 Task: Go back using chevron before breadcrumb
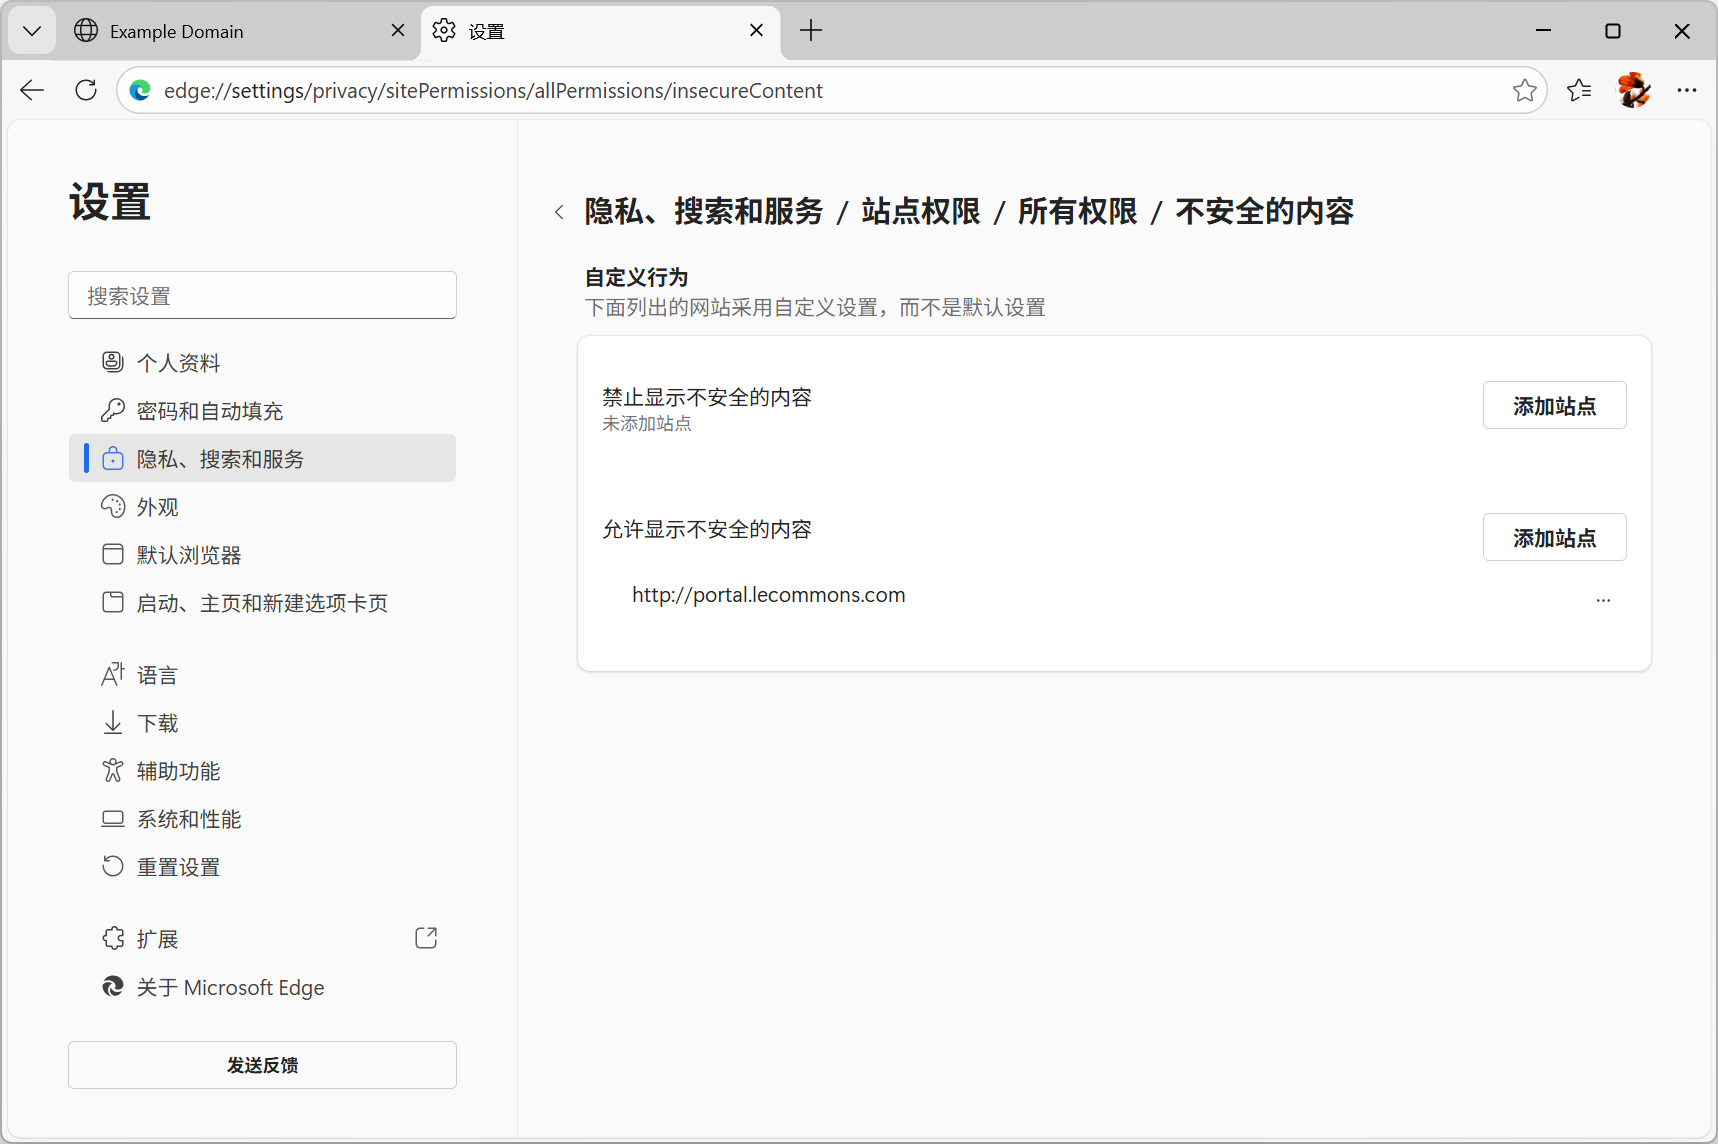click(559, 212)
